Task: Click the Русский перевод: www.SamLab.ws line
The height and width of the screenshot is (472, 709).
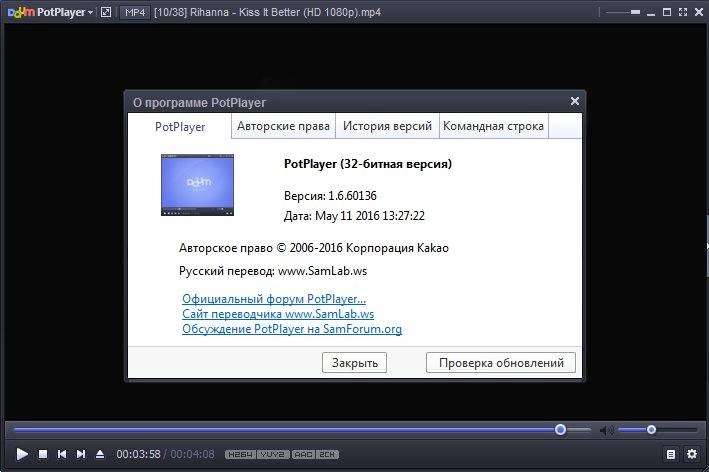Action: click(x=273, y=271)
